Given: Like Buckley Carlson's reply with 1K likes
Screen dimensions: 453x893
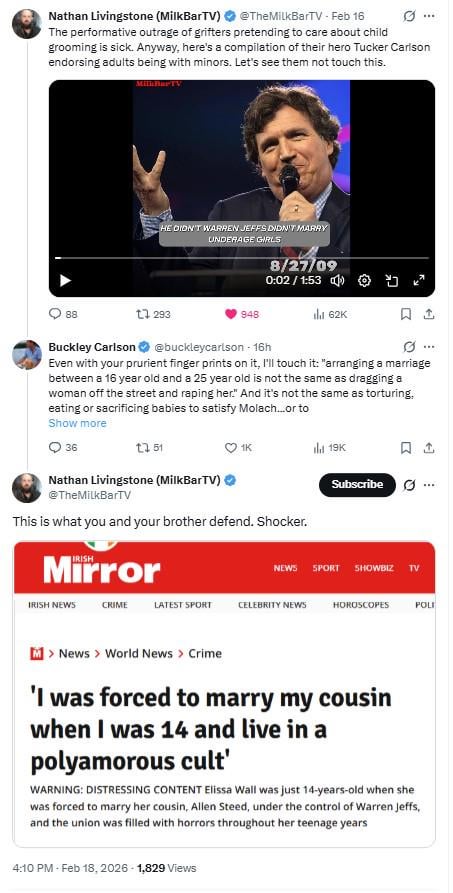Looking at the screenshot, I should [230, 448].
